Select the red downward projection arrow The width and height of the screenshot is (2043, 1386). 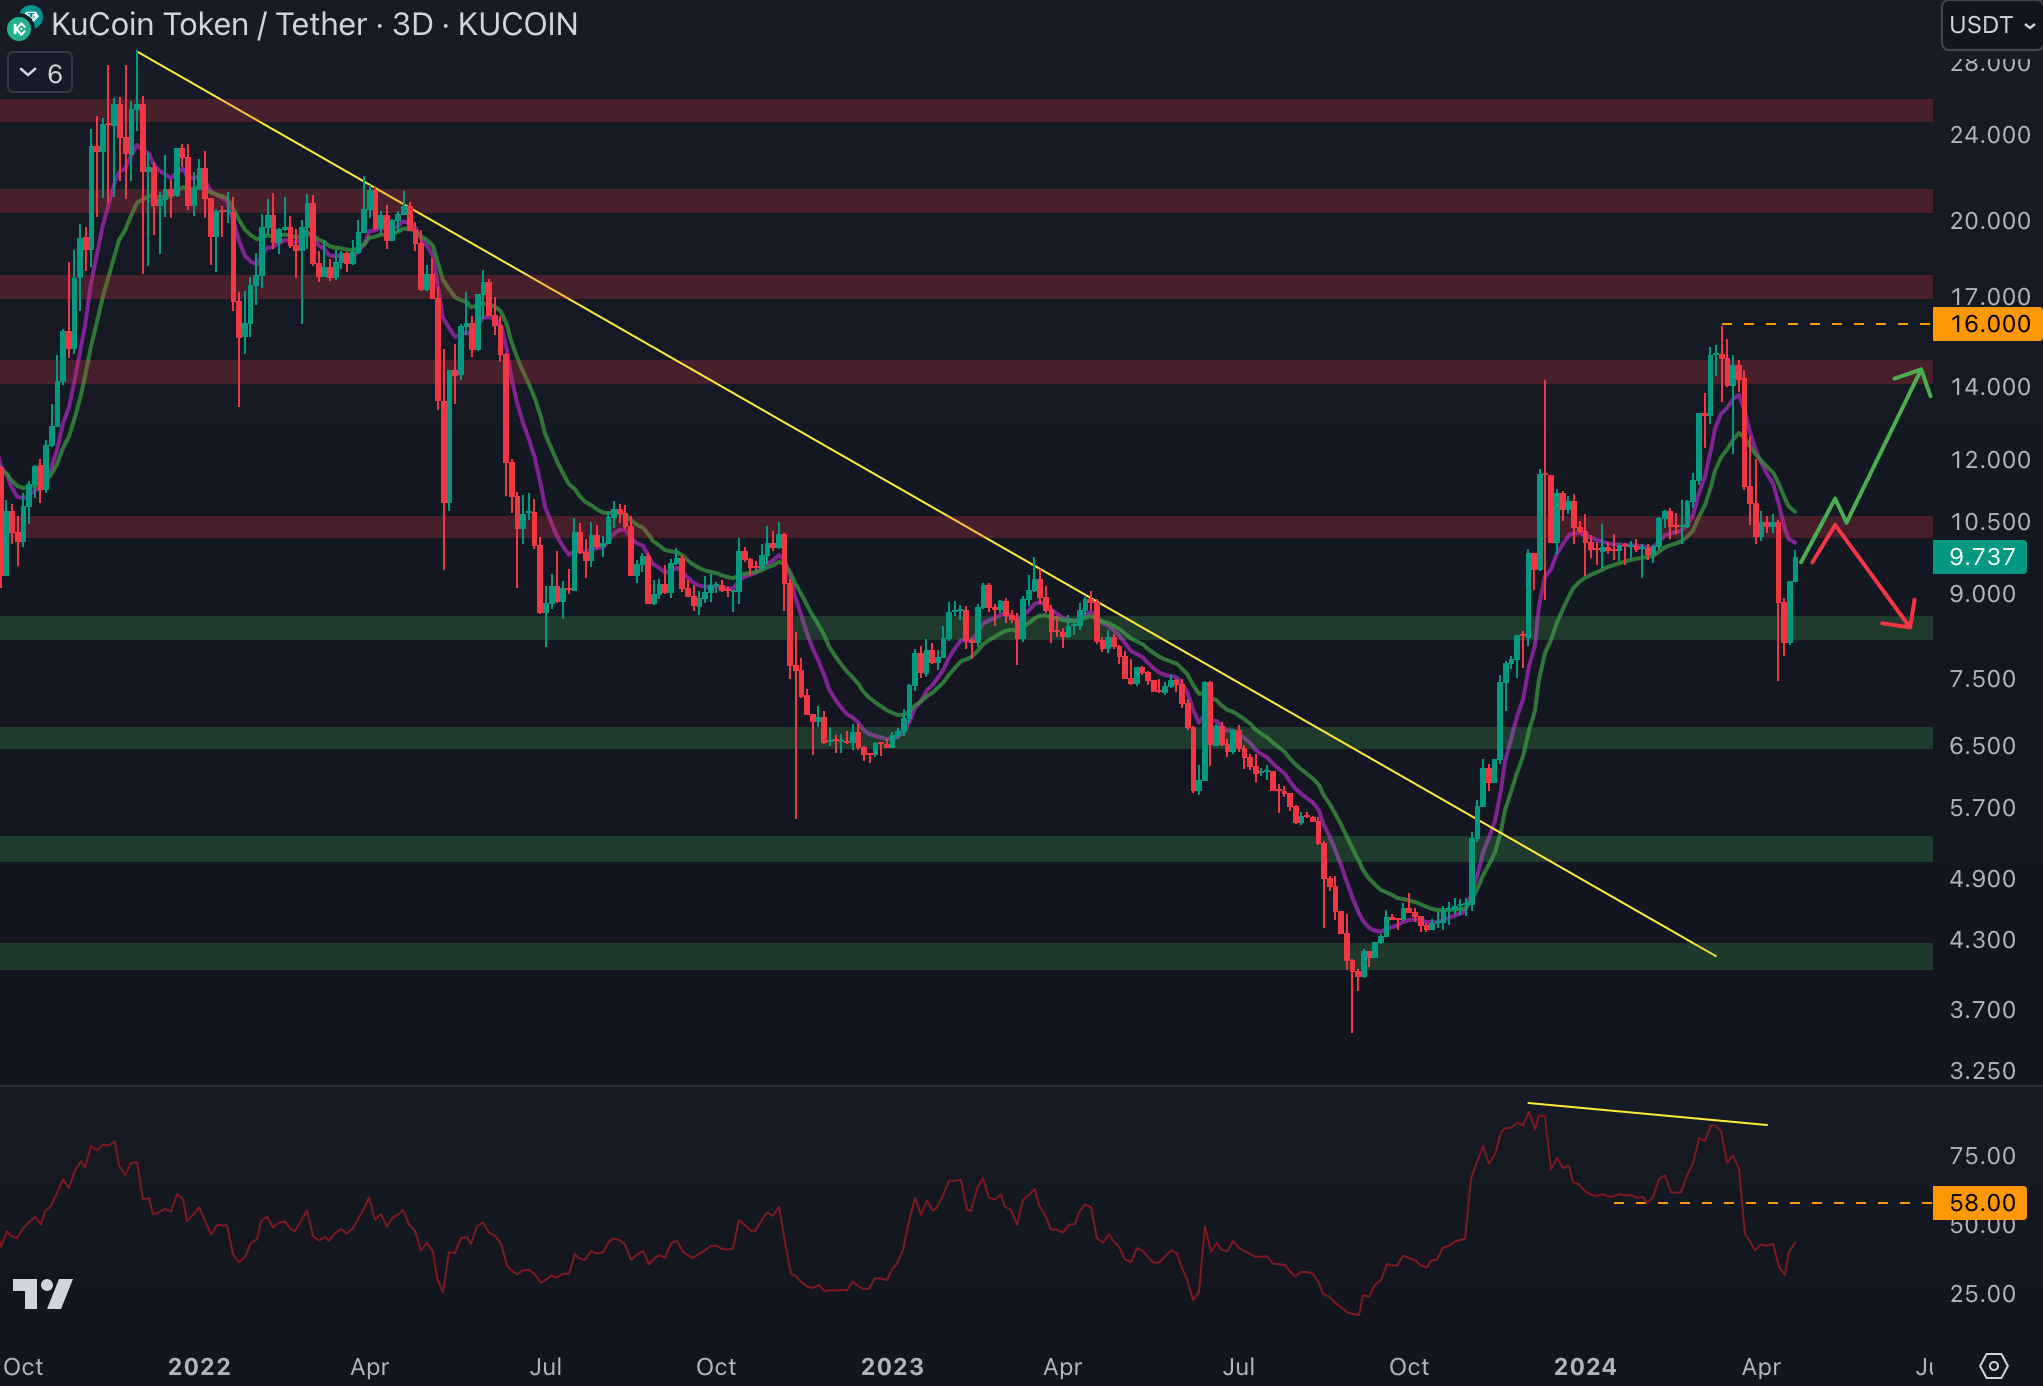click(1873, 576)
